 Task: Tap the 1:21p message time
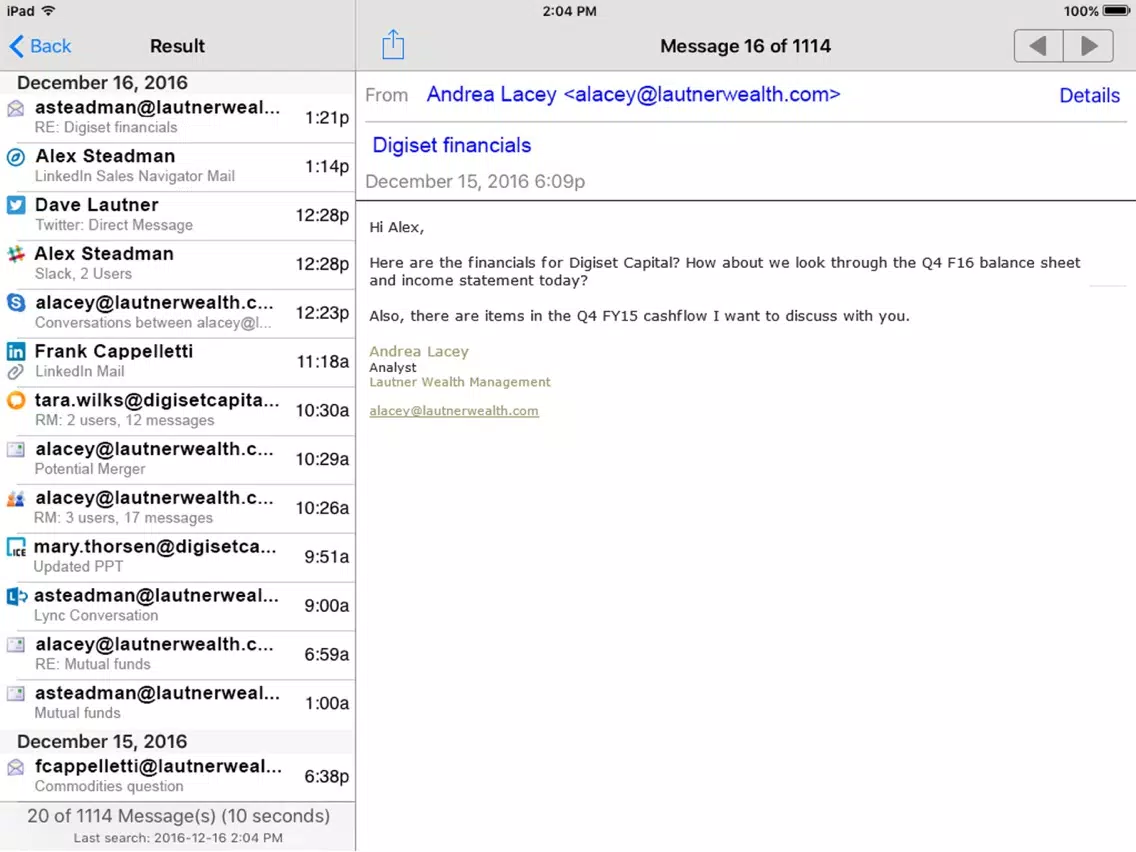[x=327, y=117]
